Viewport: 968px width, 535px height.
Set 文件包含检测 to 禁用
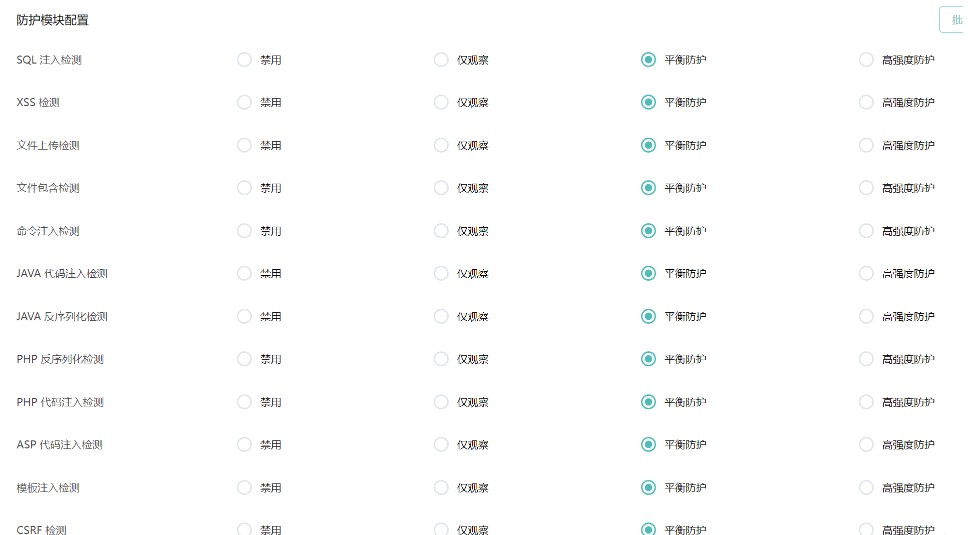point(244,188)
